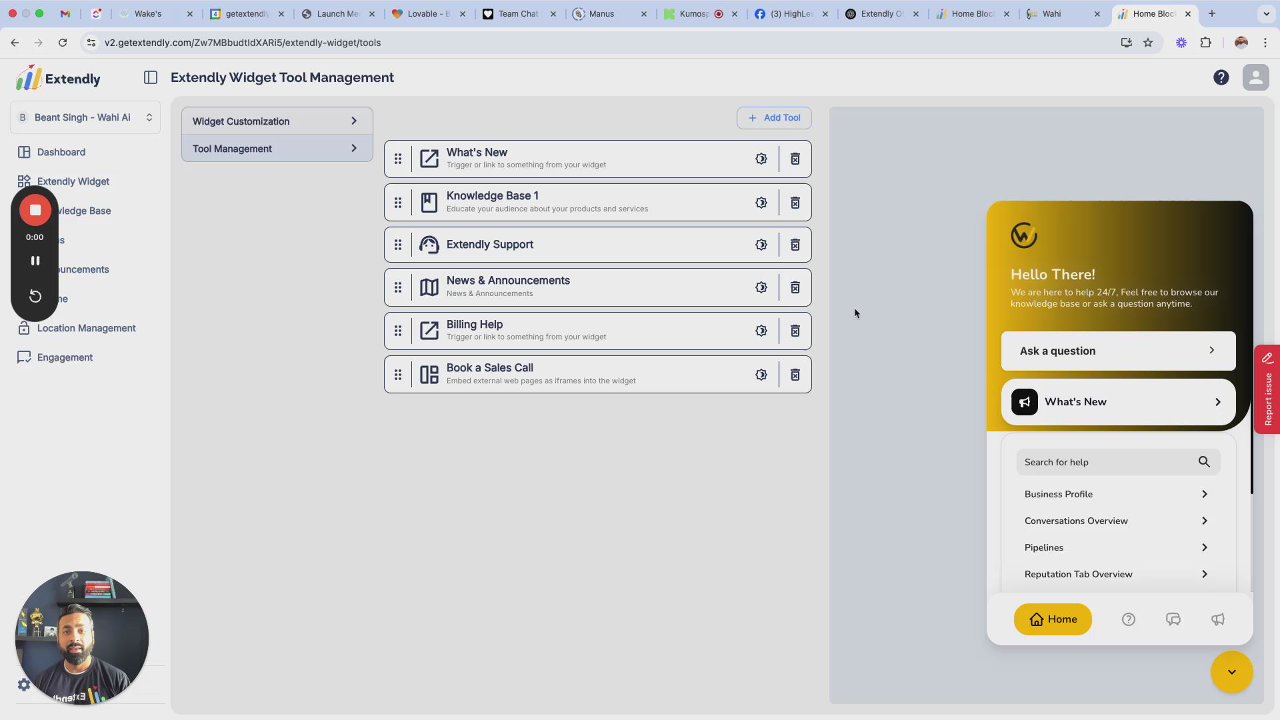The width and height of the screenshot is (1280, 720).
Task: Open the widget help tab icon
Action: 1128,619
